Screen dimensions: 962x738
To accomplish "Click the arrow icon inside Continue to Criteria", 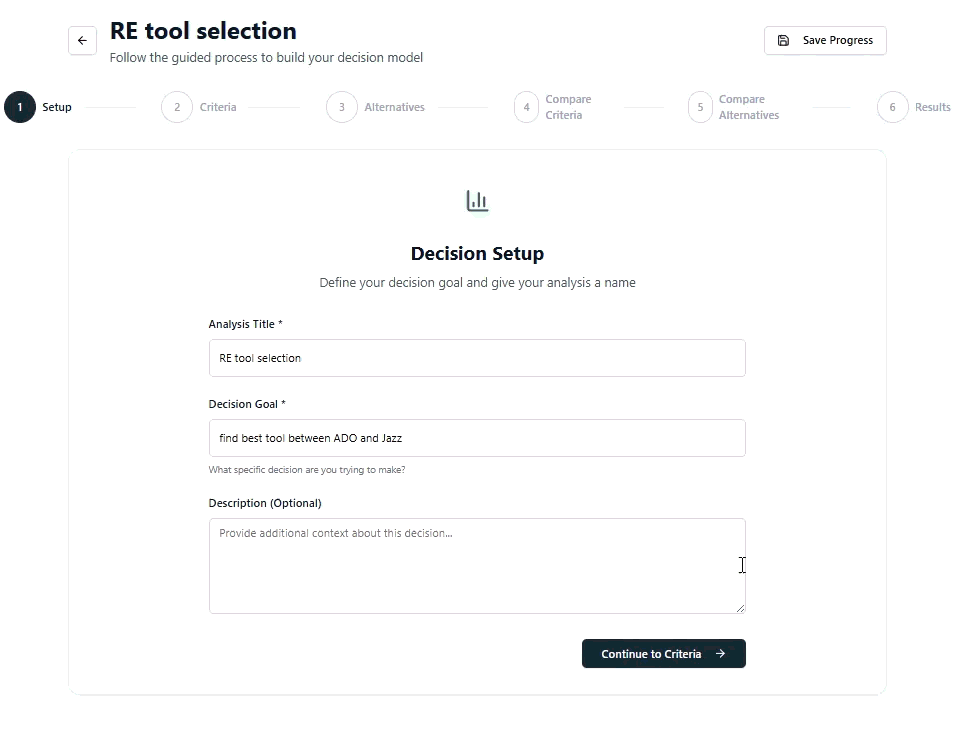I will click(x=719, y=653).
